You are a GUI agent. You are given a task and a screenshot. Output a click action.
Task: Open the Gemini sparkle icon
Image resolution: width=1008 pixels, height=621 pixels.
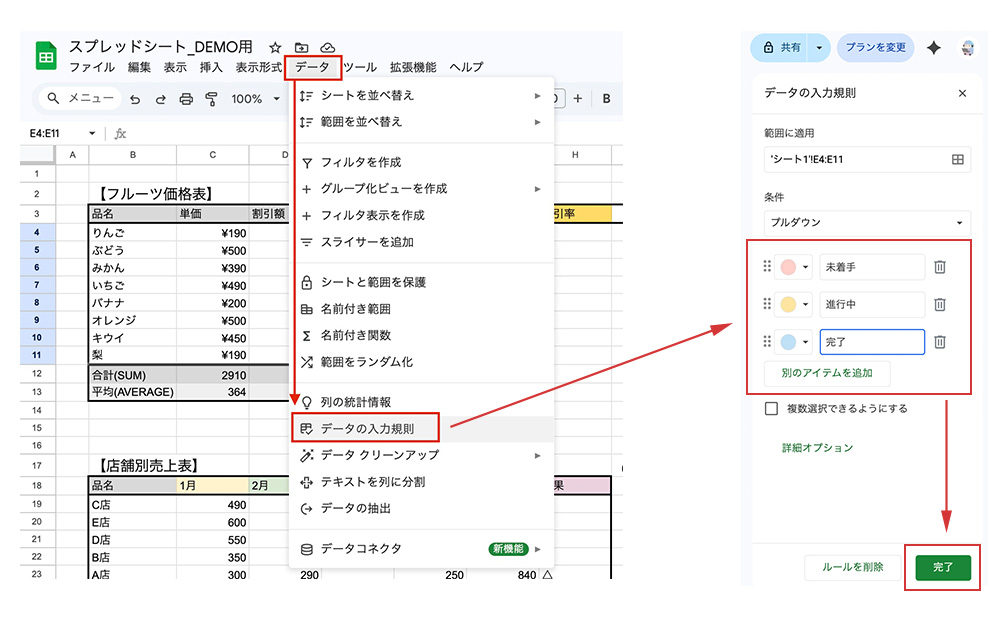tap(933, 48)
